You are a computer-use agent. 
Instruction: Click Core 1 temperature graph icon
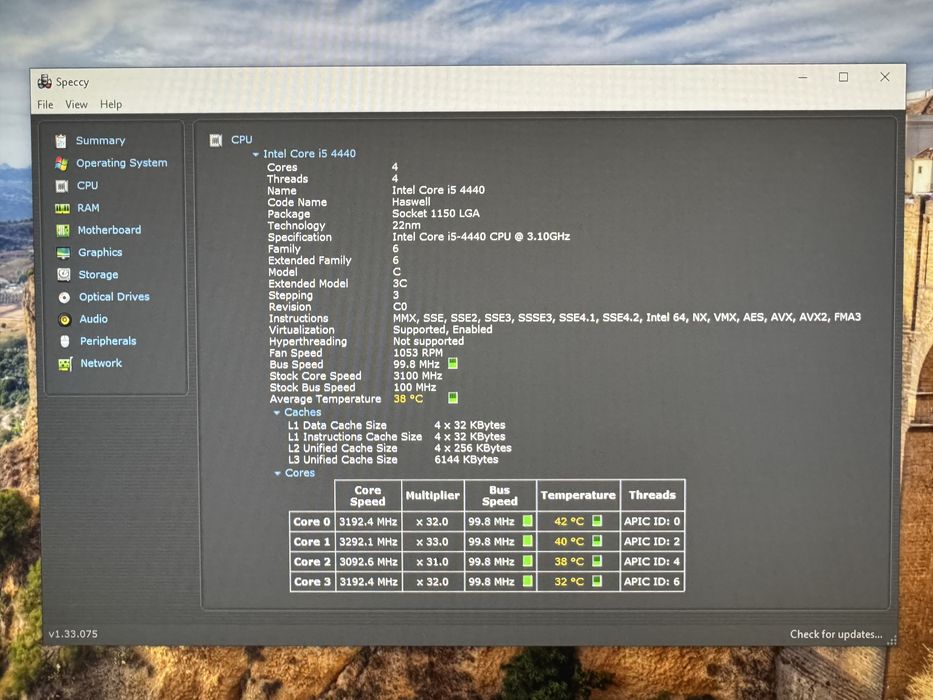tap(597, 540)
